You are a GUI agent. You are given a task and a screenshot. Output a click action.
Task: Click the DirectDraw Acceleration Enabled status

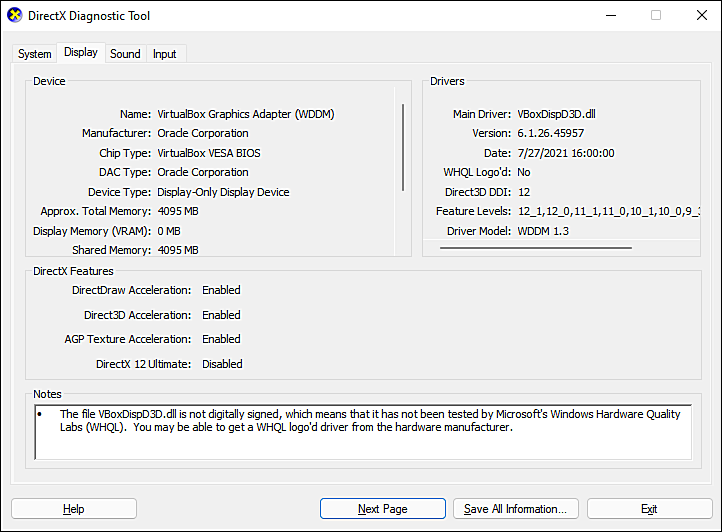(221, 290)
